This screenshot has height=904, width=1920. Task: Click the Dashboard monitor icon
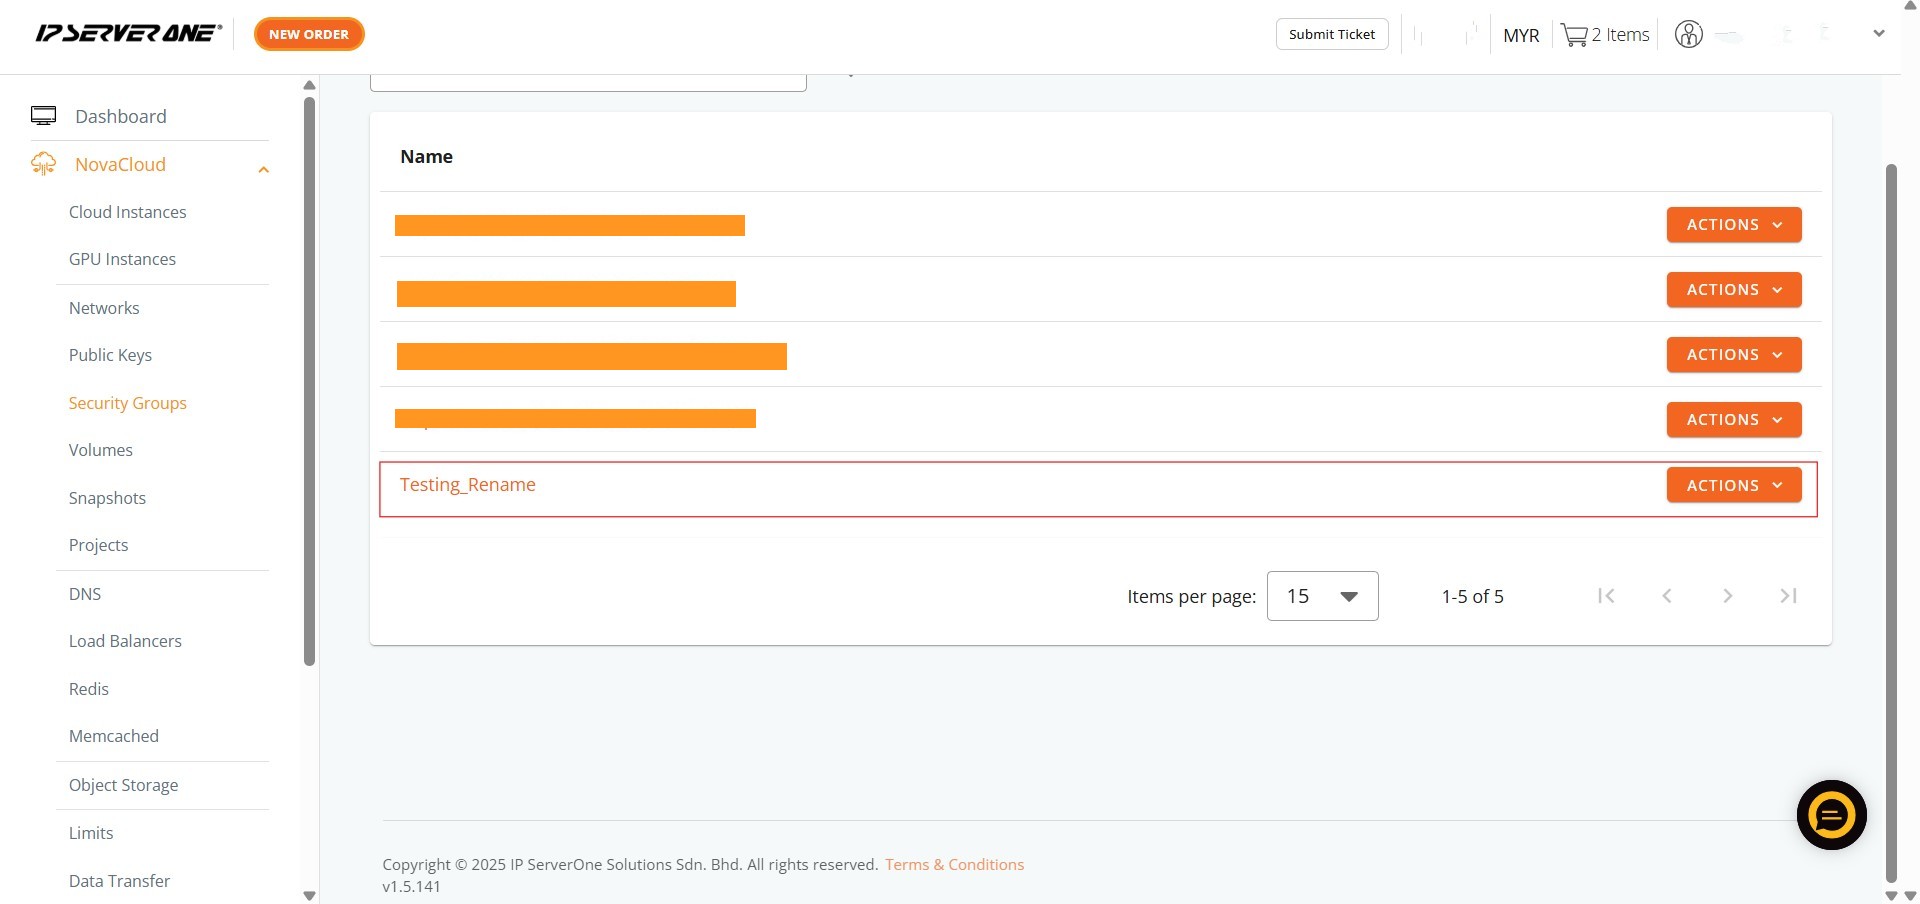(x=43, y=116)
